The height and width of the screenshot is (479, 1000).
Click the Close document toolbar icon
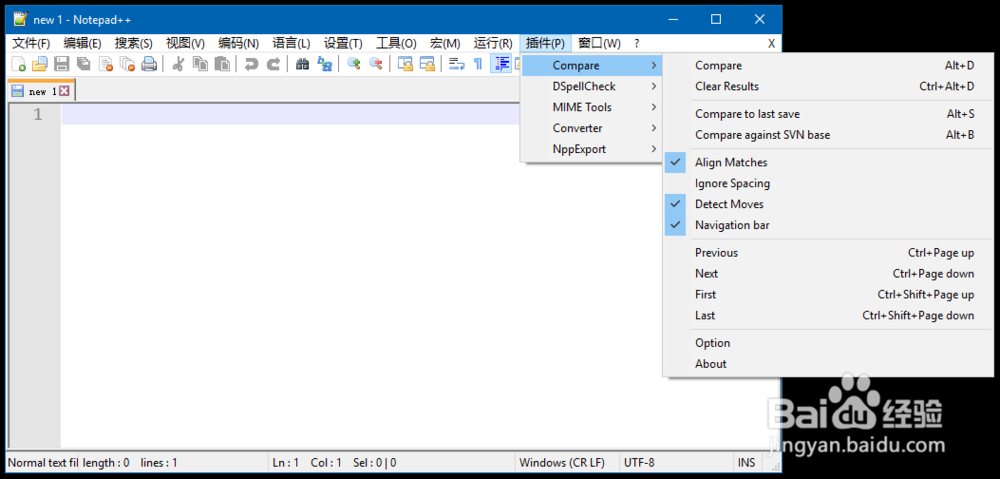coord(105,63)
